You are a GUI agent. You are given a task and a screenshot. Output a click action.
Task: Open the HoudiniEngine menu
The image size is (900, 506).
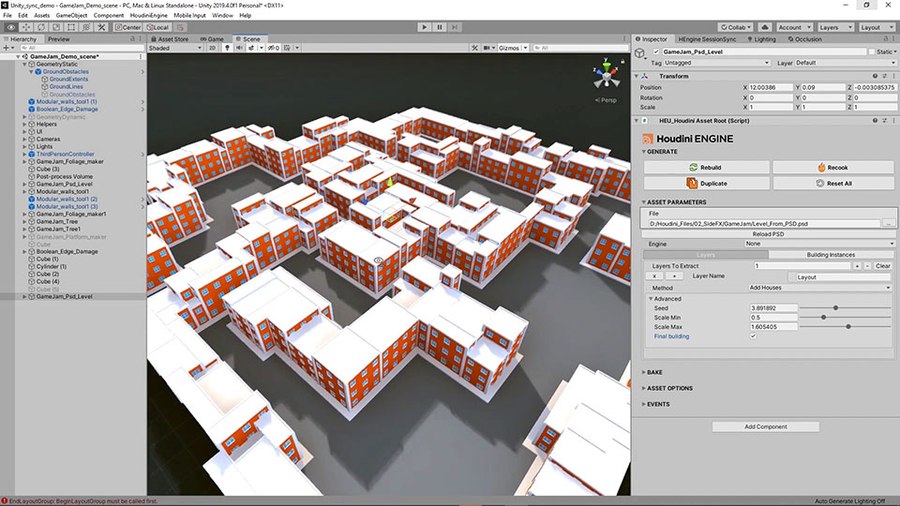click(x=149, y=15)
